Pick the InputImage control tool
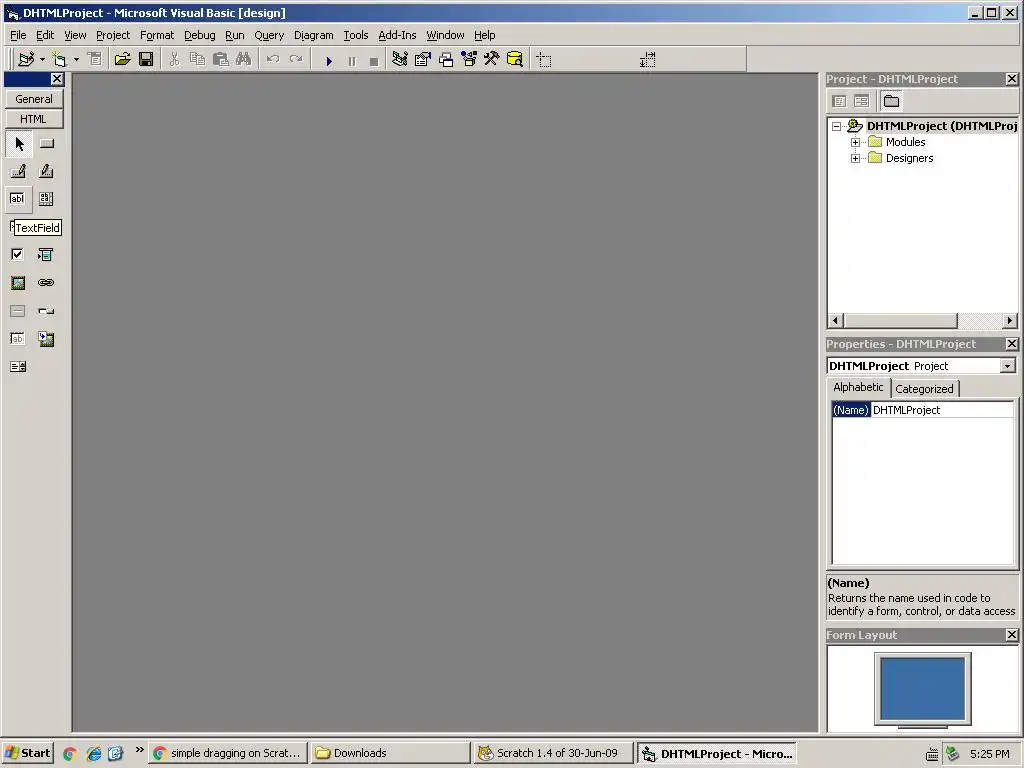This screenshot has width=1024, height=768. click(x=46, y=338)
